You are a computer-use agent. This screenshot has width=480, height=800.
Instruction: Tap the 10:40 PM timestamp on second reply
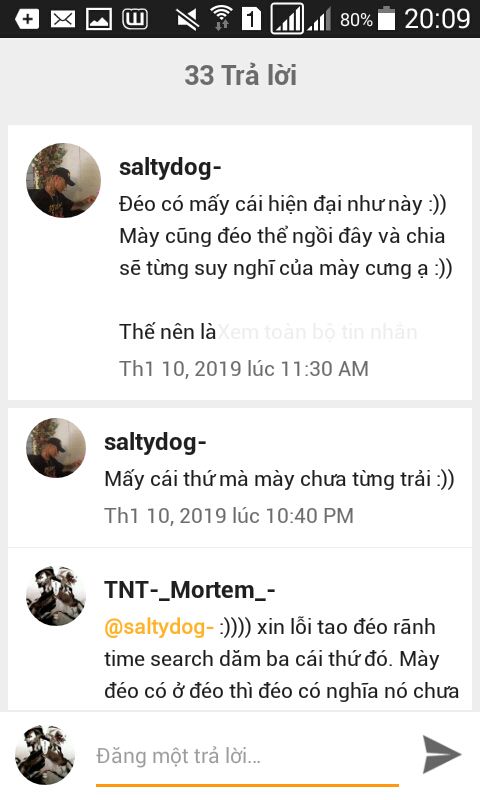[229, 515]
